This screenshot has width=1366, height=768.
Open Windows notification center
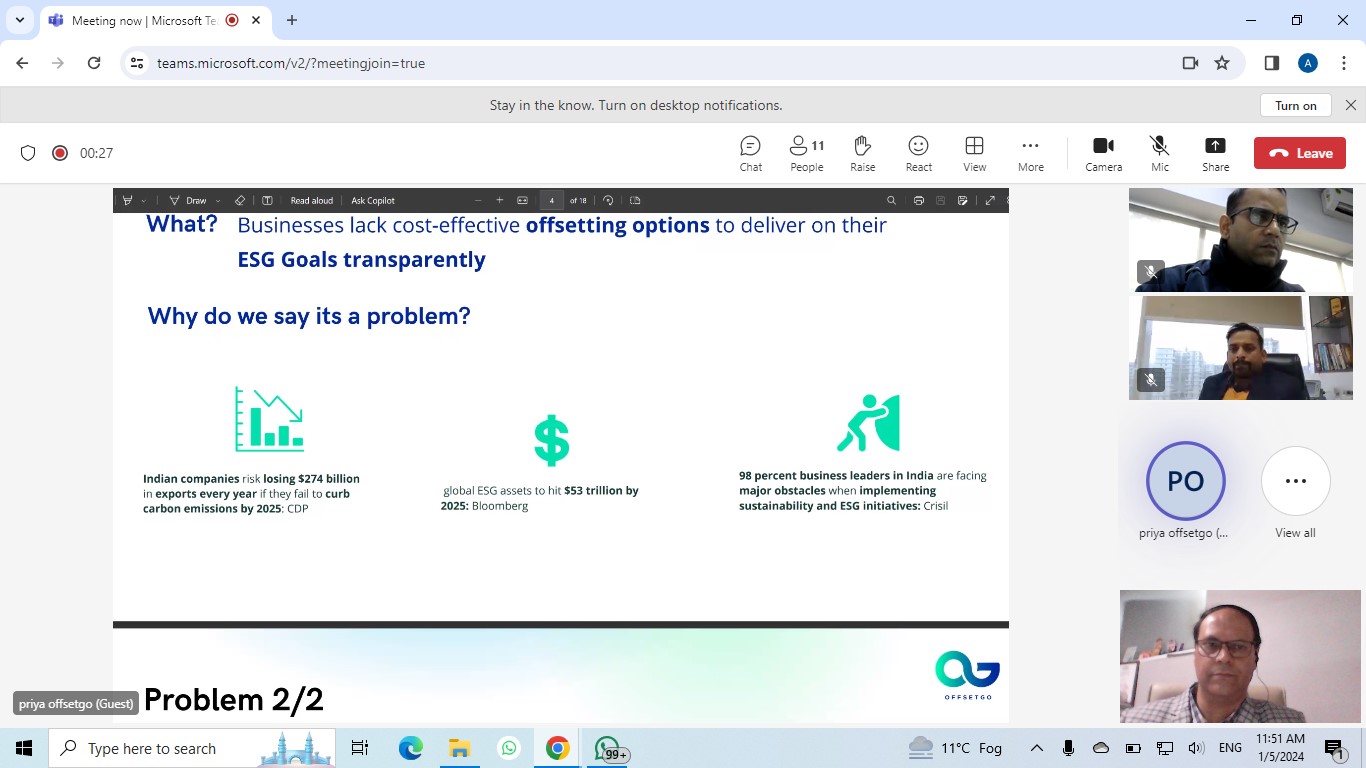click(1334, 748)
